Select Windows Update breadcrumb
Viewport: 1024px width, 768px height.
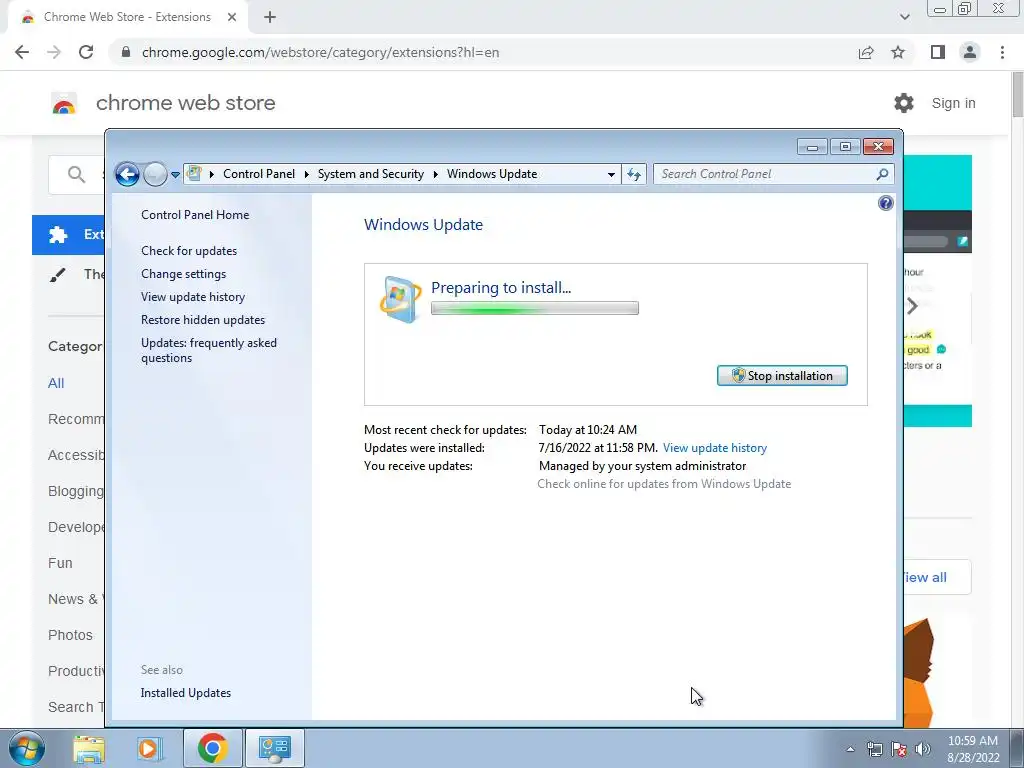click(492, 174)
